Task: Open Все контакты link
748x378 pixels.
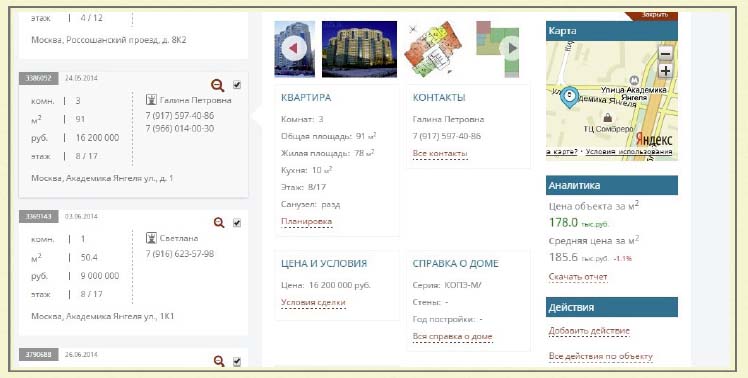Action: pos(440,154)
